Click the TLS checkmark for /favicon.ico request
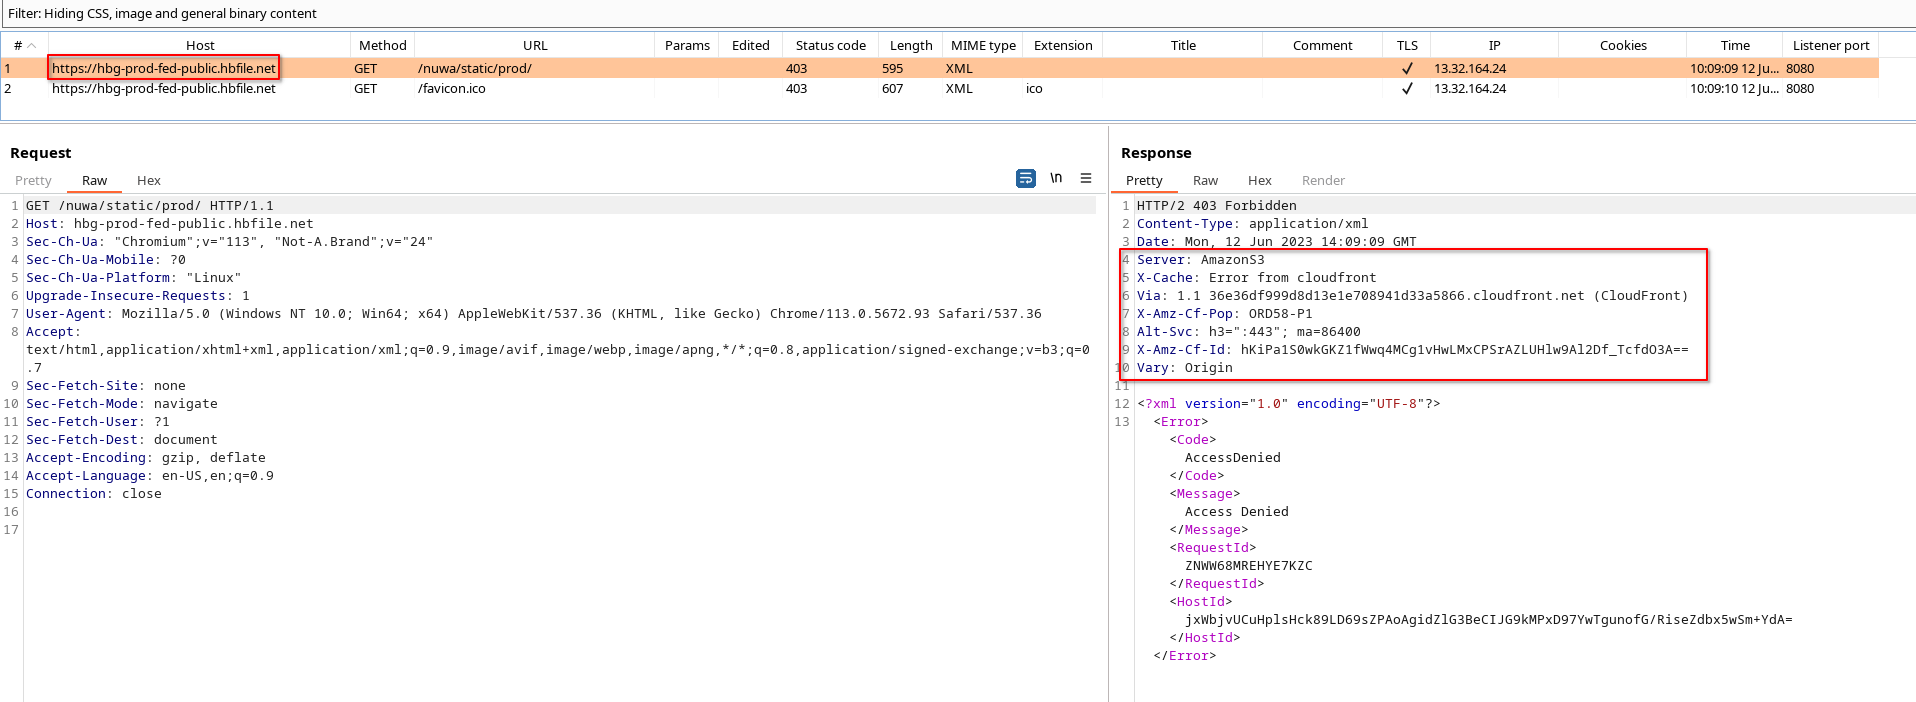1916x702 pixels. pos(1407,88)
